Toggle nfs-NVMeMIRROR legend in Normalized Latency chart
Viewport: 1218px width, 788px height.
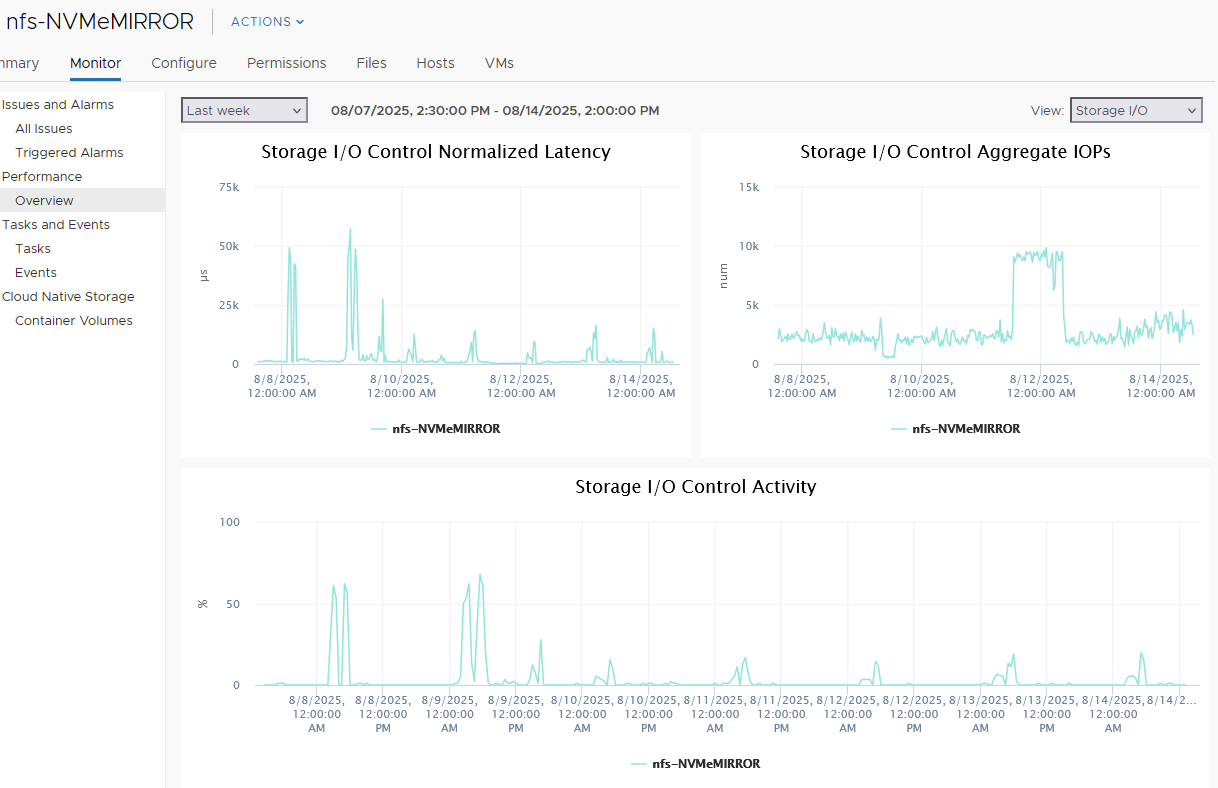(435, 428)
